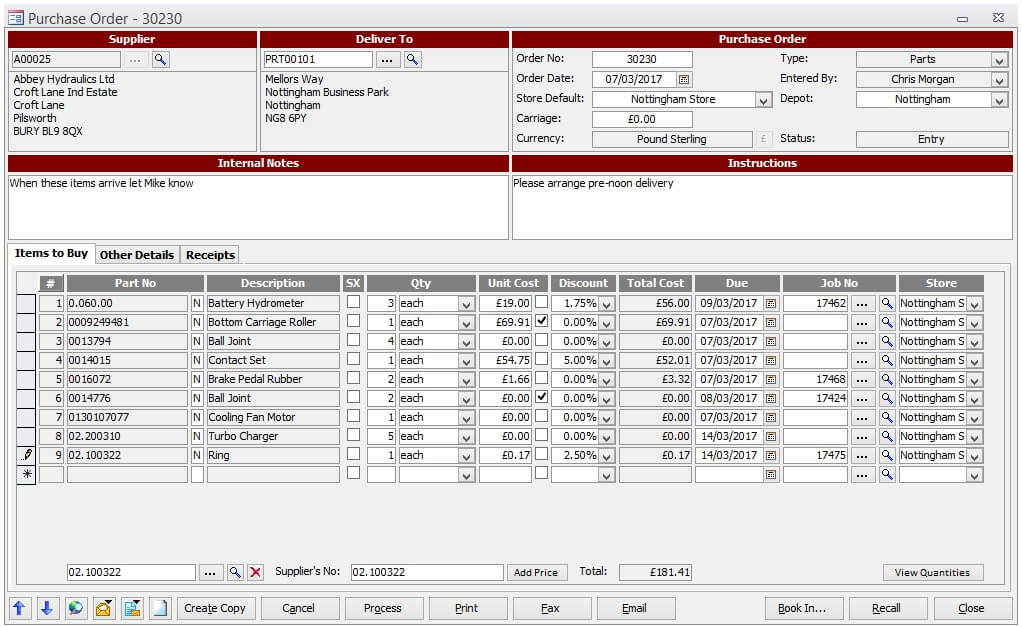Click the blank page icon on the toolbar

coord(160,608)
